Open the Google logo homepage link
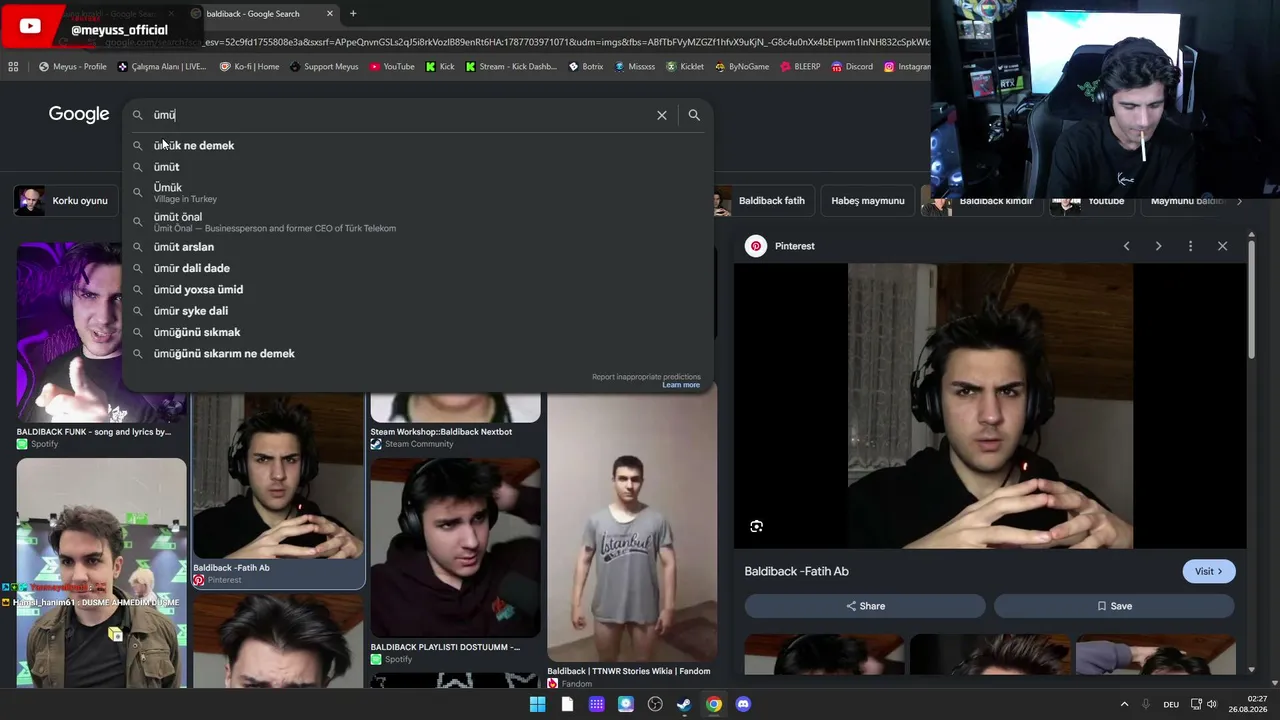The width and height of the screenshot is (1280, 720). pyautogui.click(x=79, y=114)
